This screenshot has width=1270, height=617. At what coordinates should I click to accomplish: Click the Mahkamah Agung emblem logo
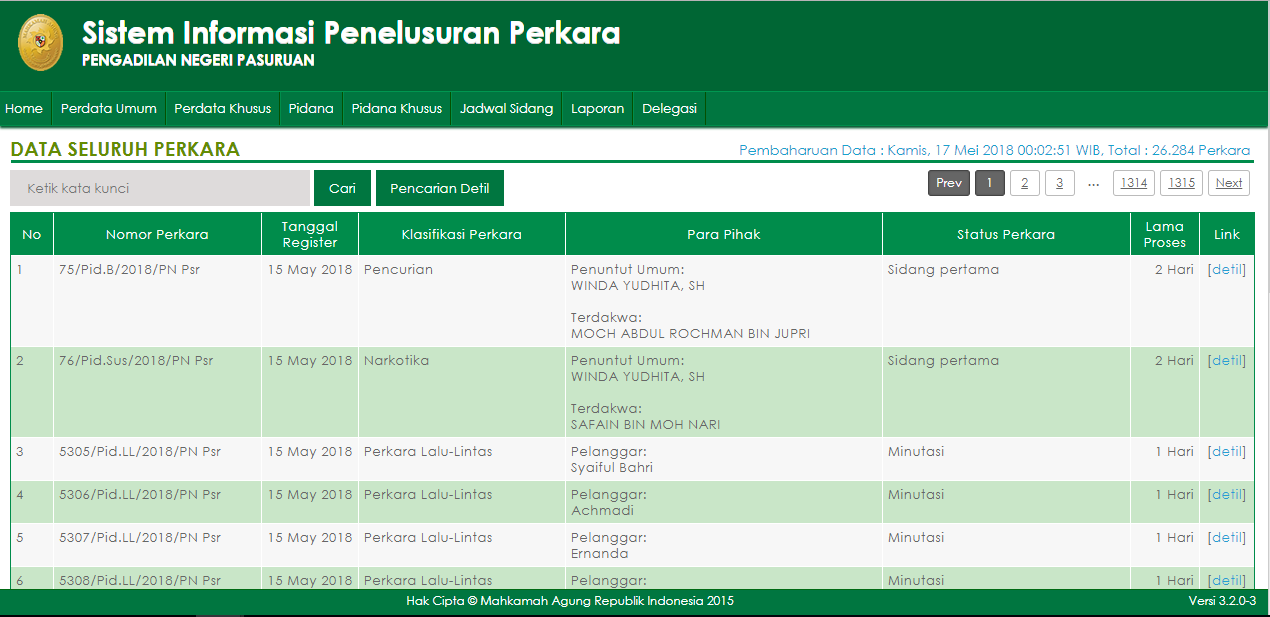coord(40,43)
